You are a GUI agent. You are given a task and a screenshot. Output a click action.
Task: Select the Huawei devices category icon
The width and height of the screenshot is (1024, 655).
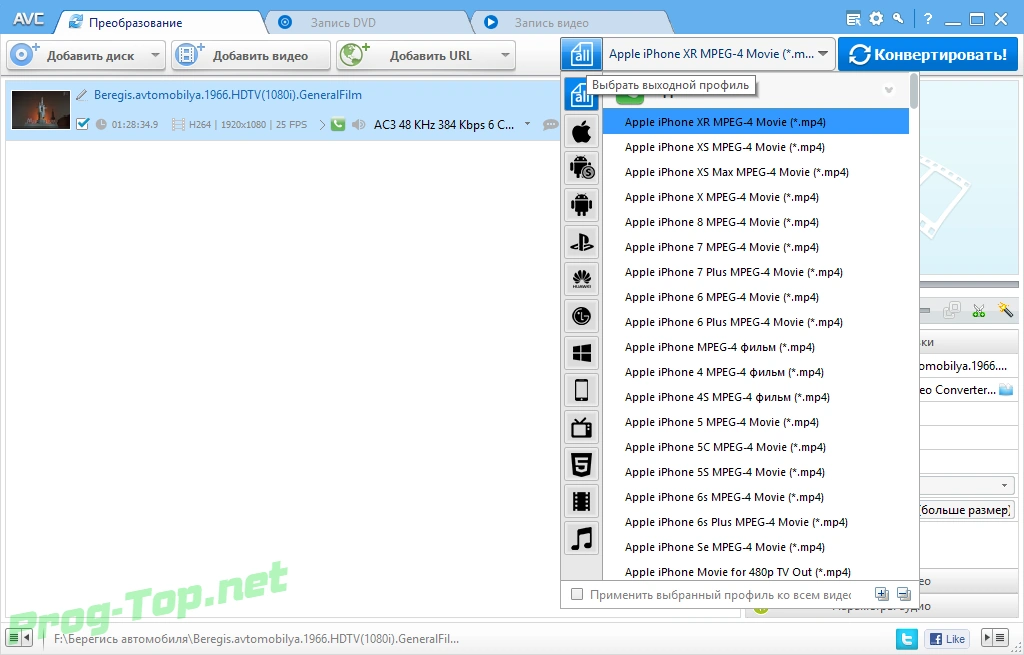tap(581, 280)
